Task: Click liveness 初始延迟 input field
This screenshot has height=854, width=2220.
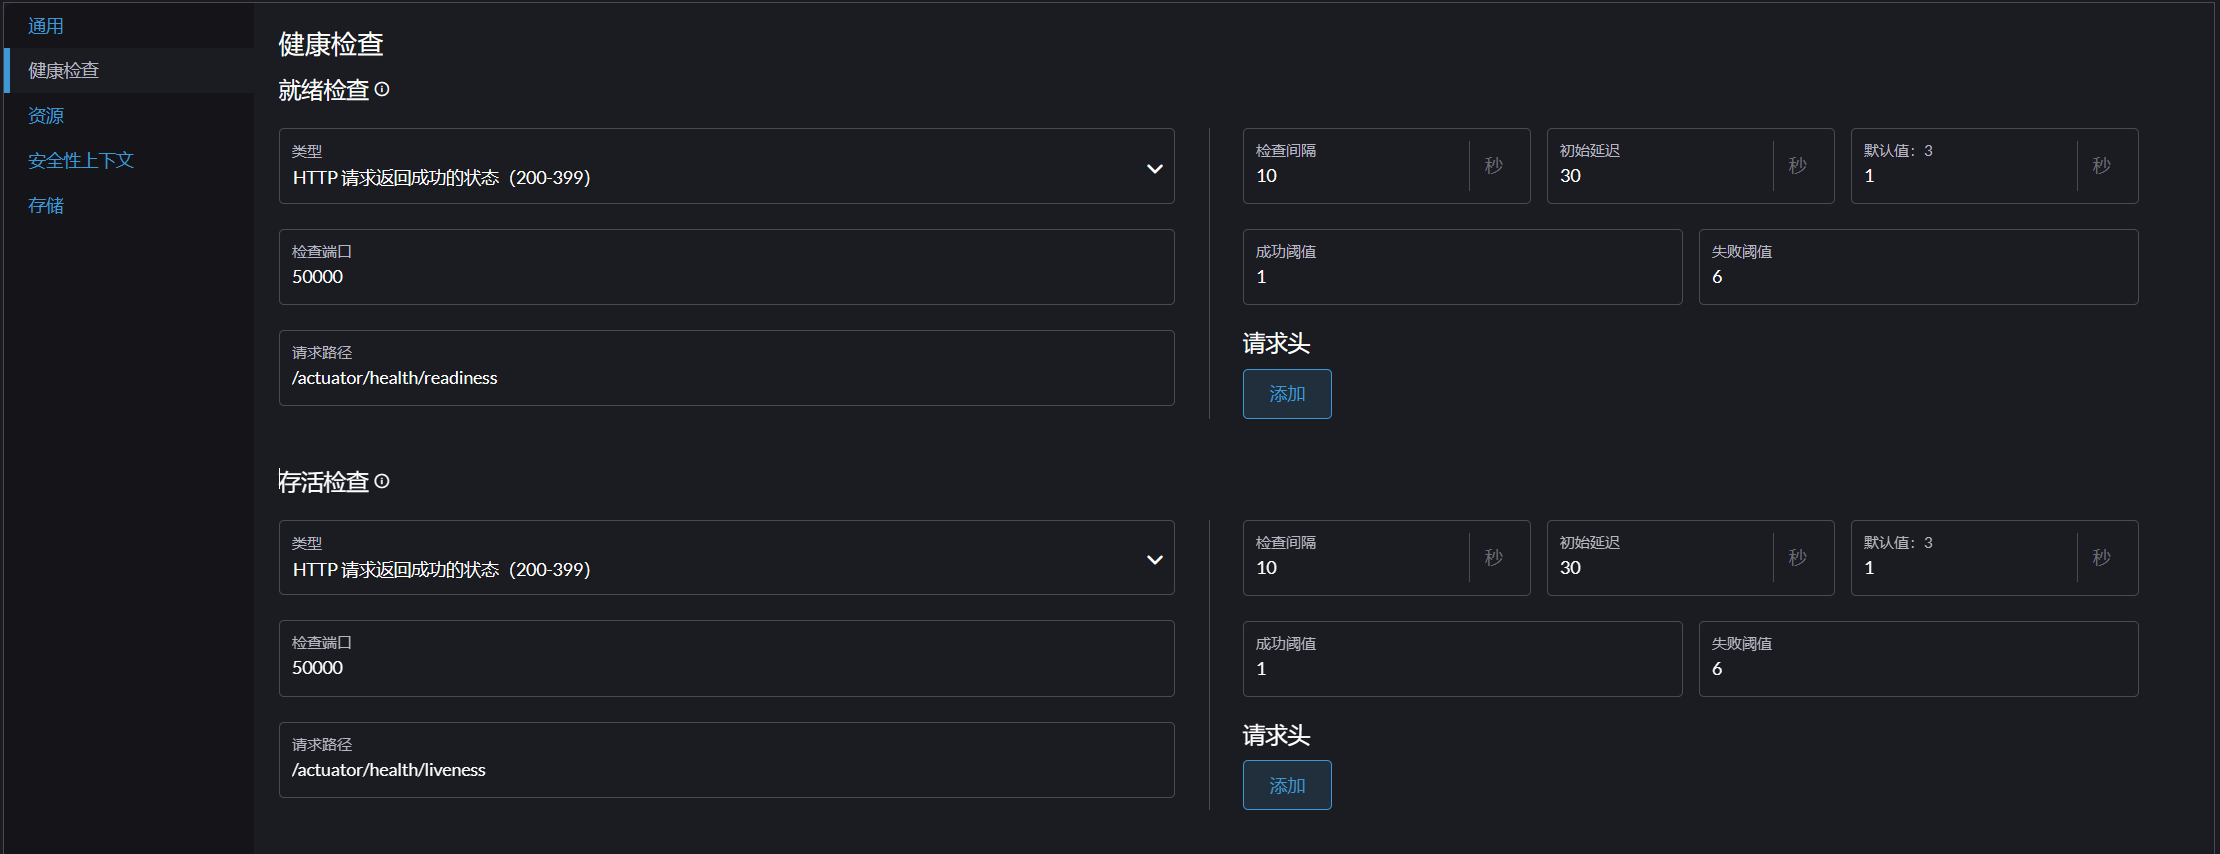Action: (x=1660, y=568)
